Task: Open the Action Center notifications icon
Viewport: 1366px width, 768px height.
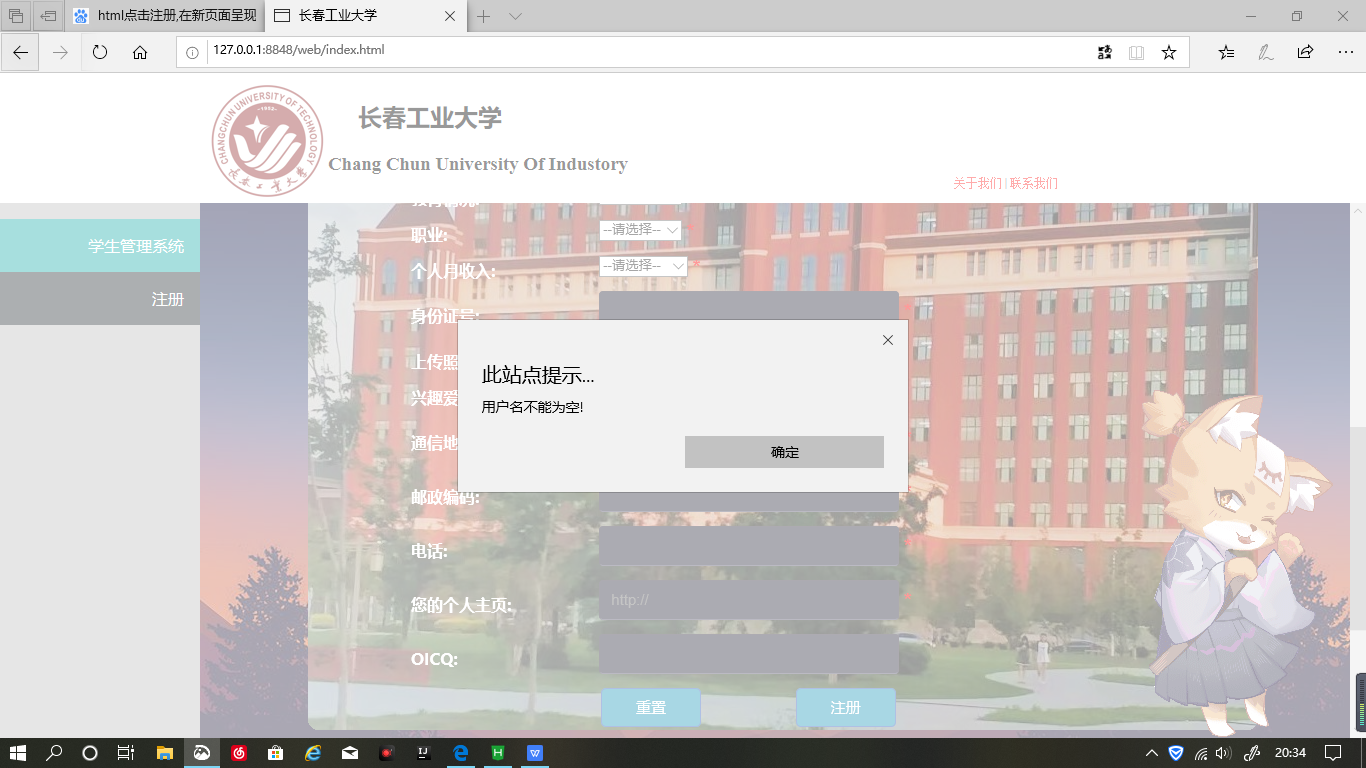Action: pyautogui.click(x=1333, y=753)
